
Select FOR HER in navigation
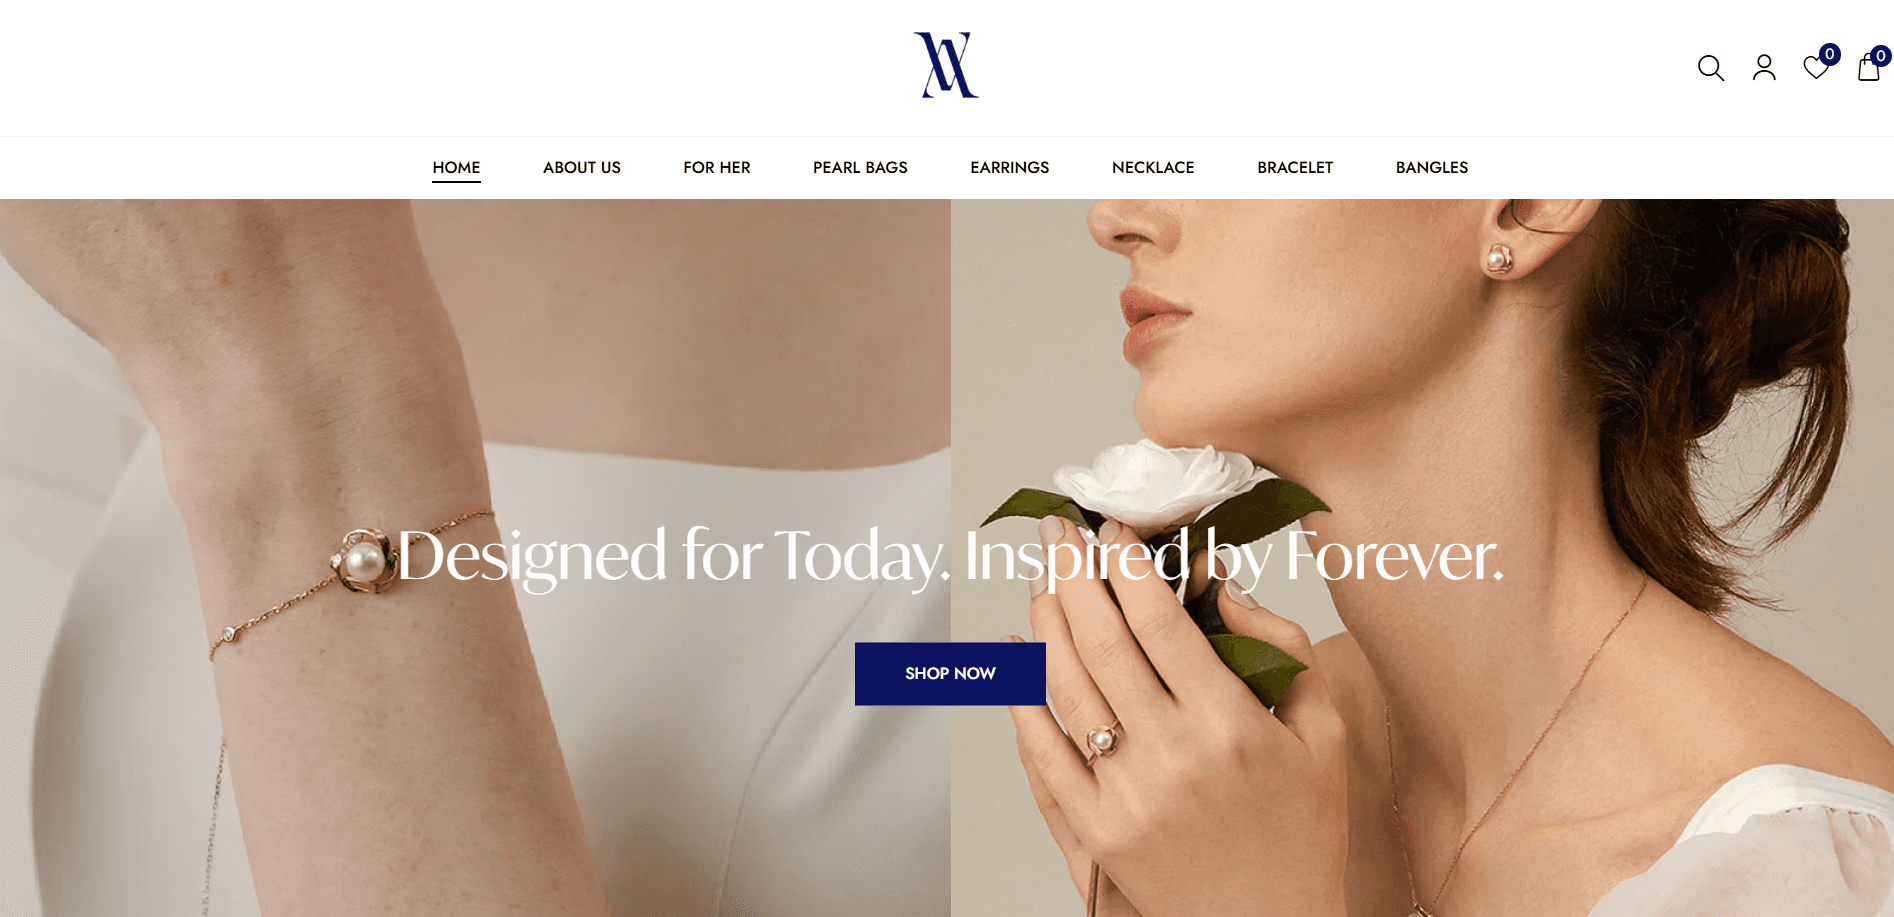(717, 168)
